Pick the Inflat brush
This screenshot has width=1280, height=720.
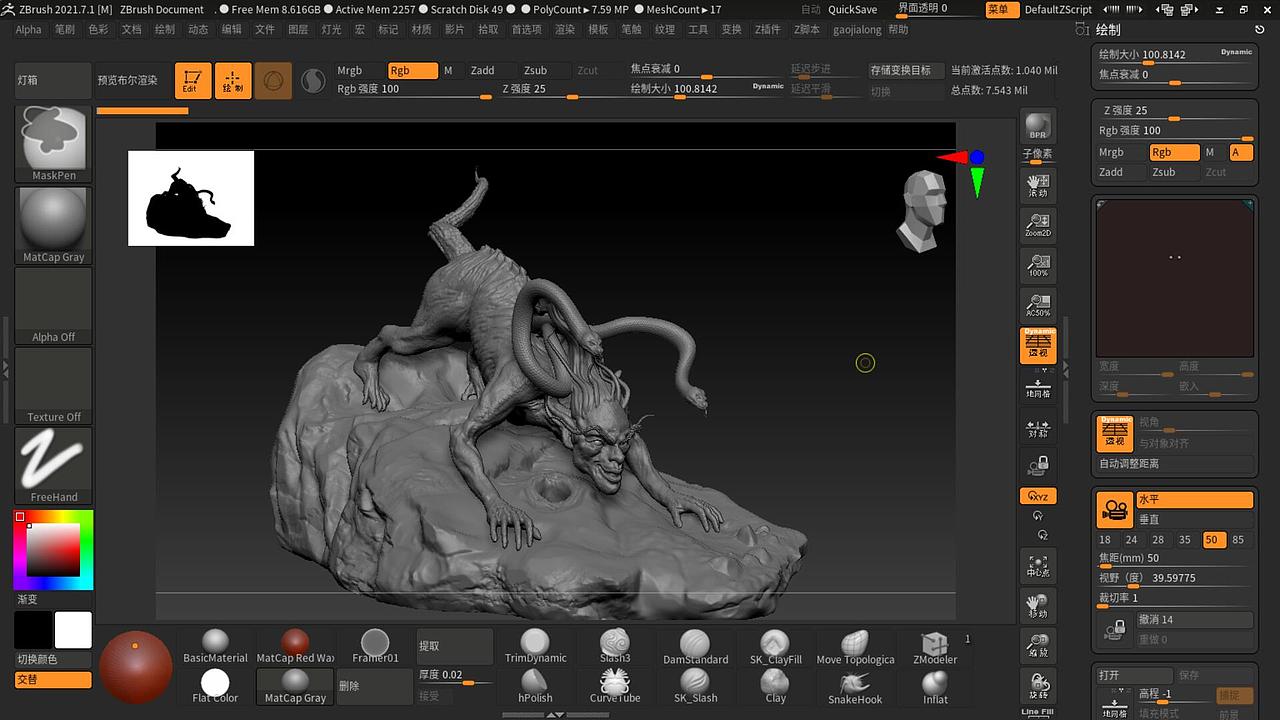[x=935, y=687]
